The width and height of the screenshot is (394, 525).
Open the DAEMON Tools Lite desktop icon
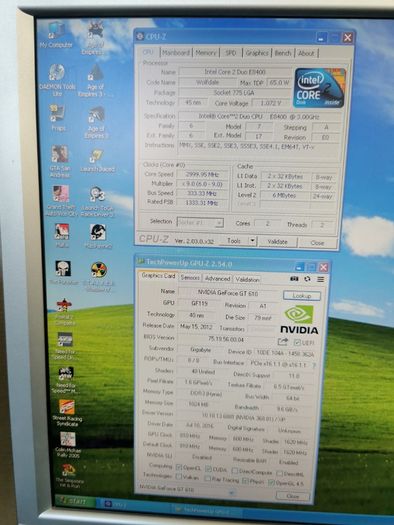coord(57,80)
